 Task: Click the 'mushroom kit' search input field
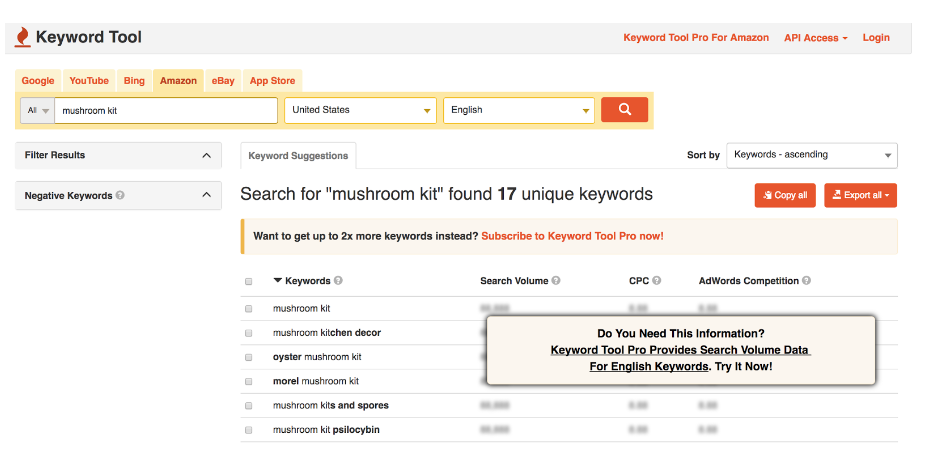[x=166, y=110]
